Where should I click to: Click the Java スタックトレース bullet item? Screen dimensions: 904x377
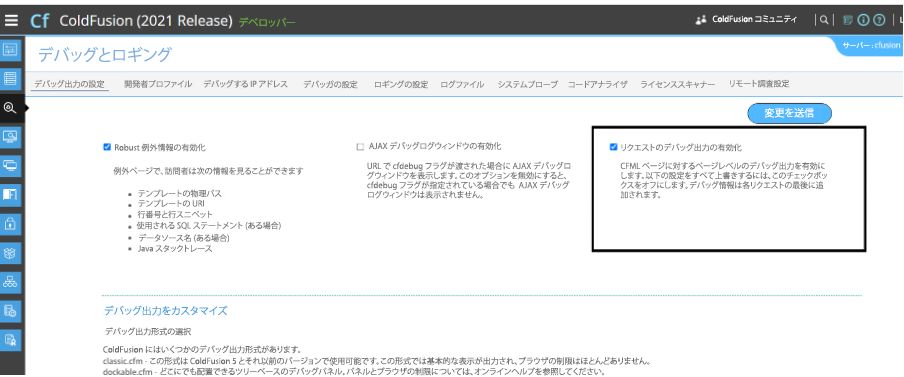tap(175, 248)
